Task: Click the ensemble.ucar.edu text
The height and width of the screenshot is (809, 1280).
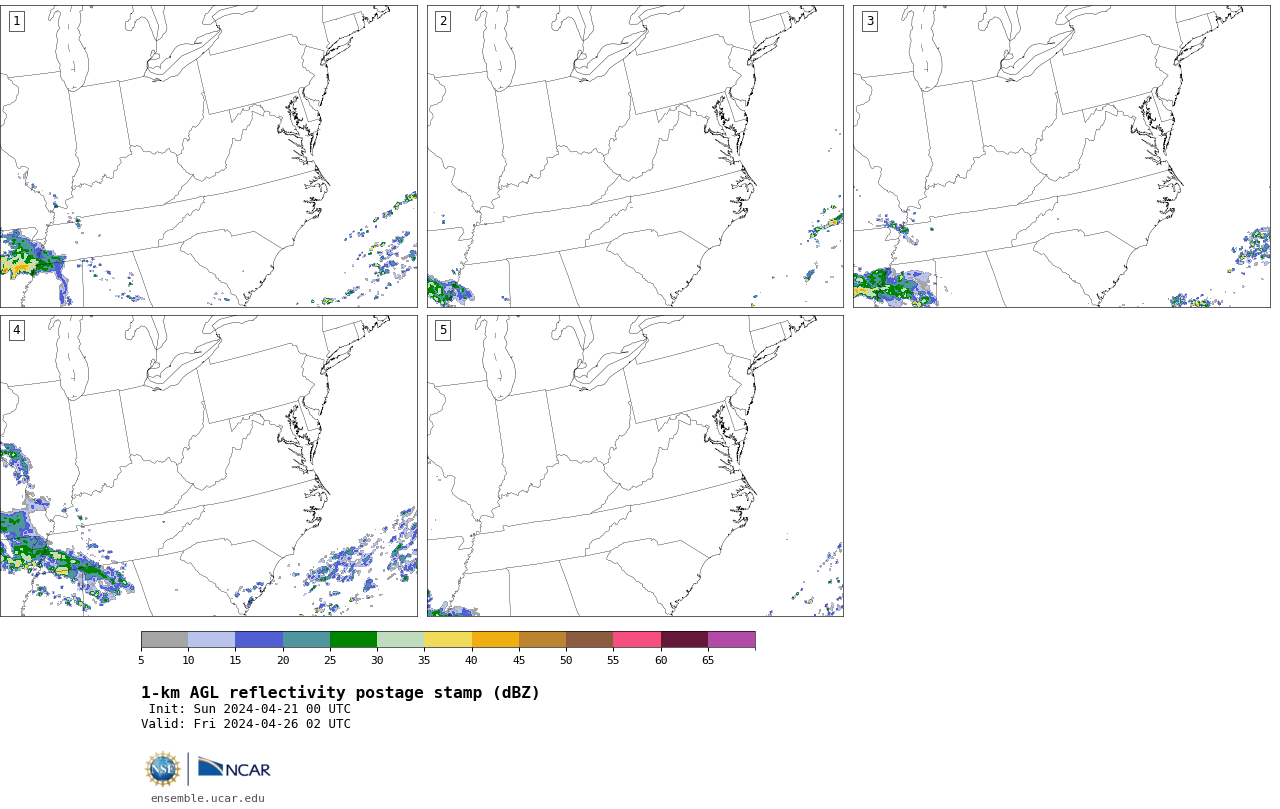Action: tap(208, 798)
